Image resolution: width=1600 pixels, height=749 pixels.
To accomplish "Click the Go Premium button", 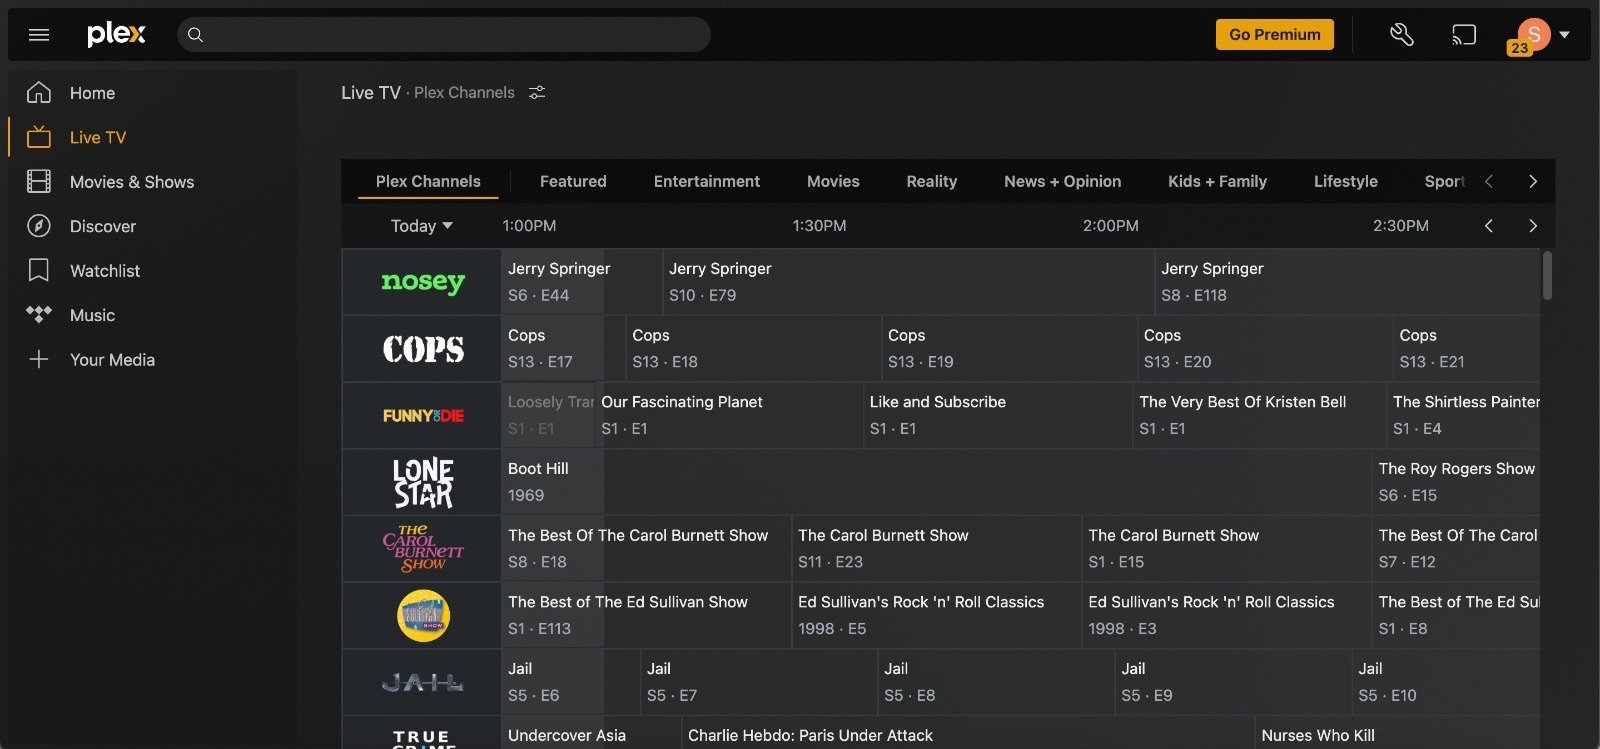I will [x=1275, y=34].
